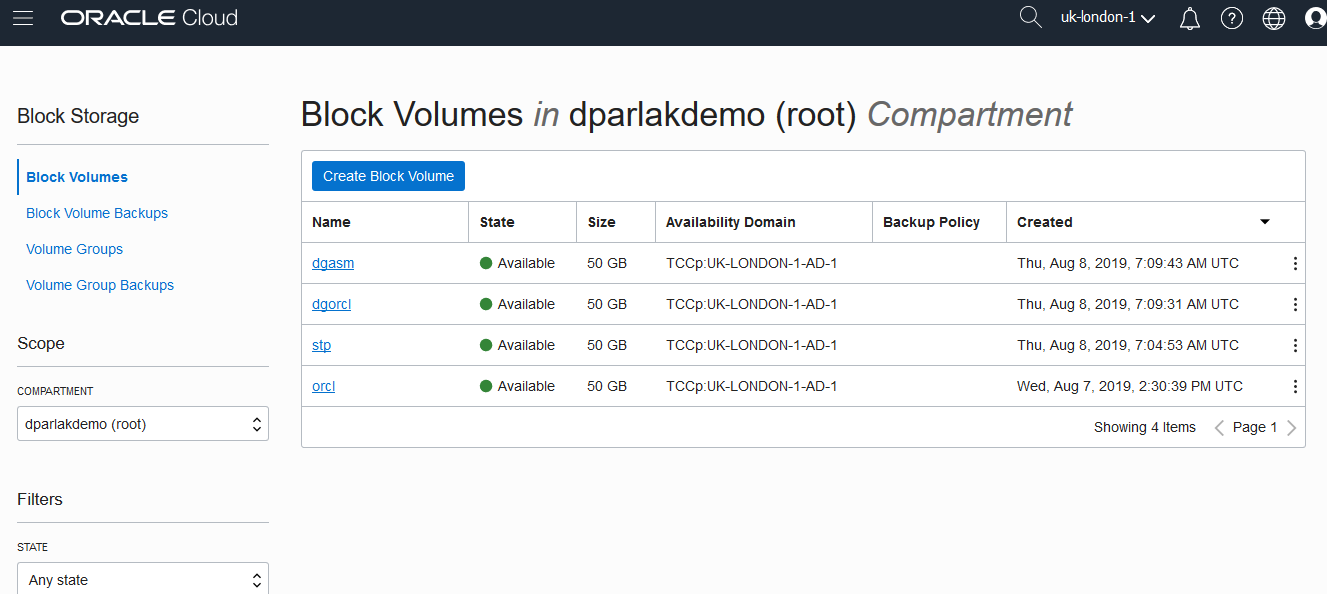The width and height of the screenshot is (1327, 594).
Task: Go to Volume Group Backups
Action: 100,285
